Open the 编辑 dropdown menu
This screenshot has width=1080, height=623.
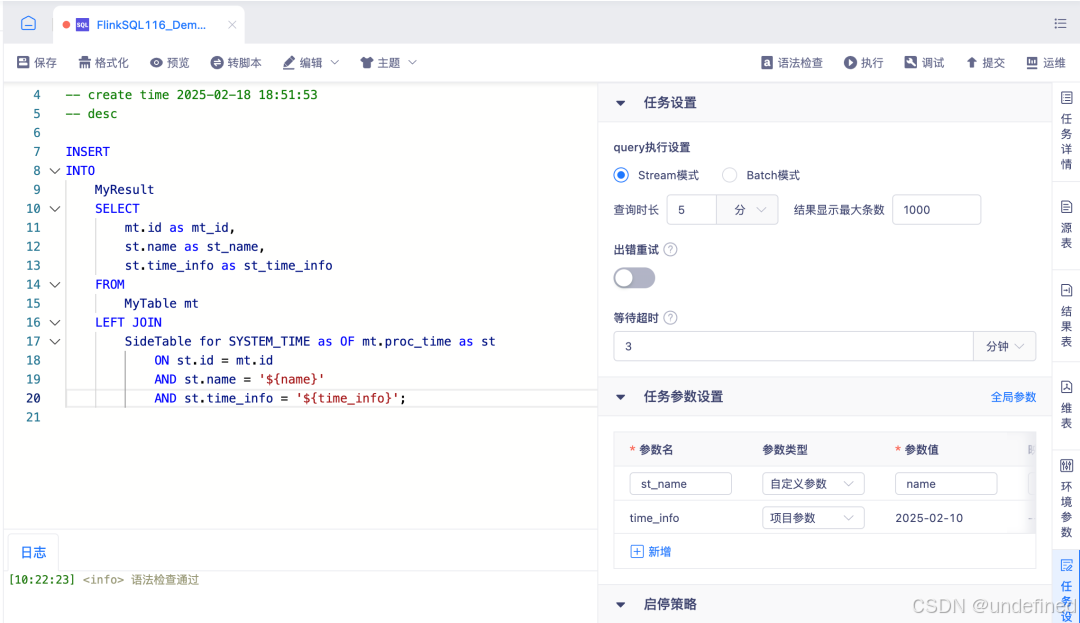click(x=311, y=63)
